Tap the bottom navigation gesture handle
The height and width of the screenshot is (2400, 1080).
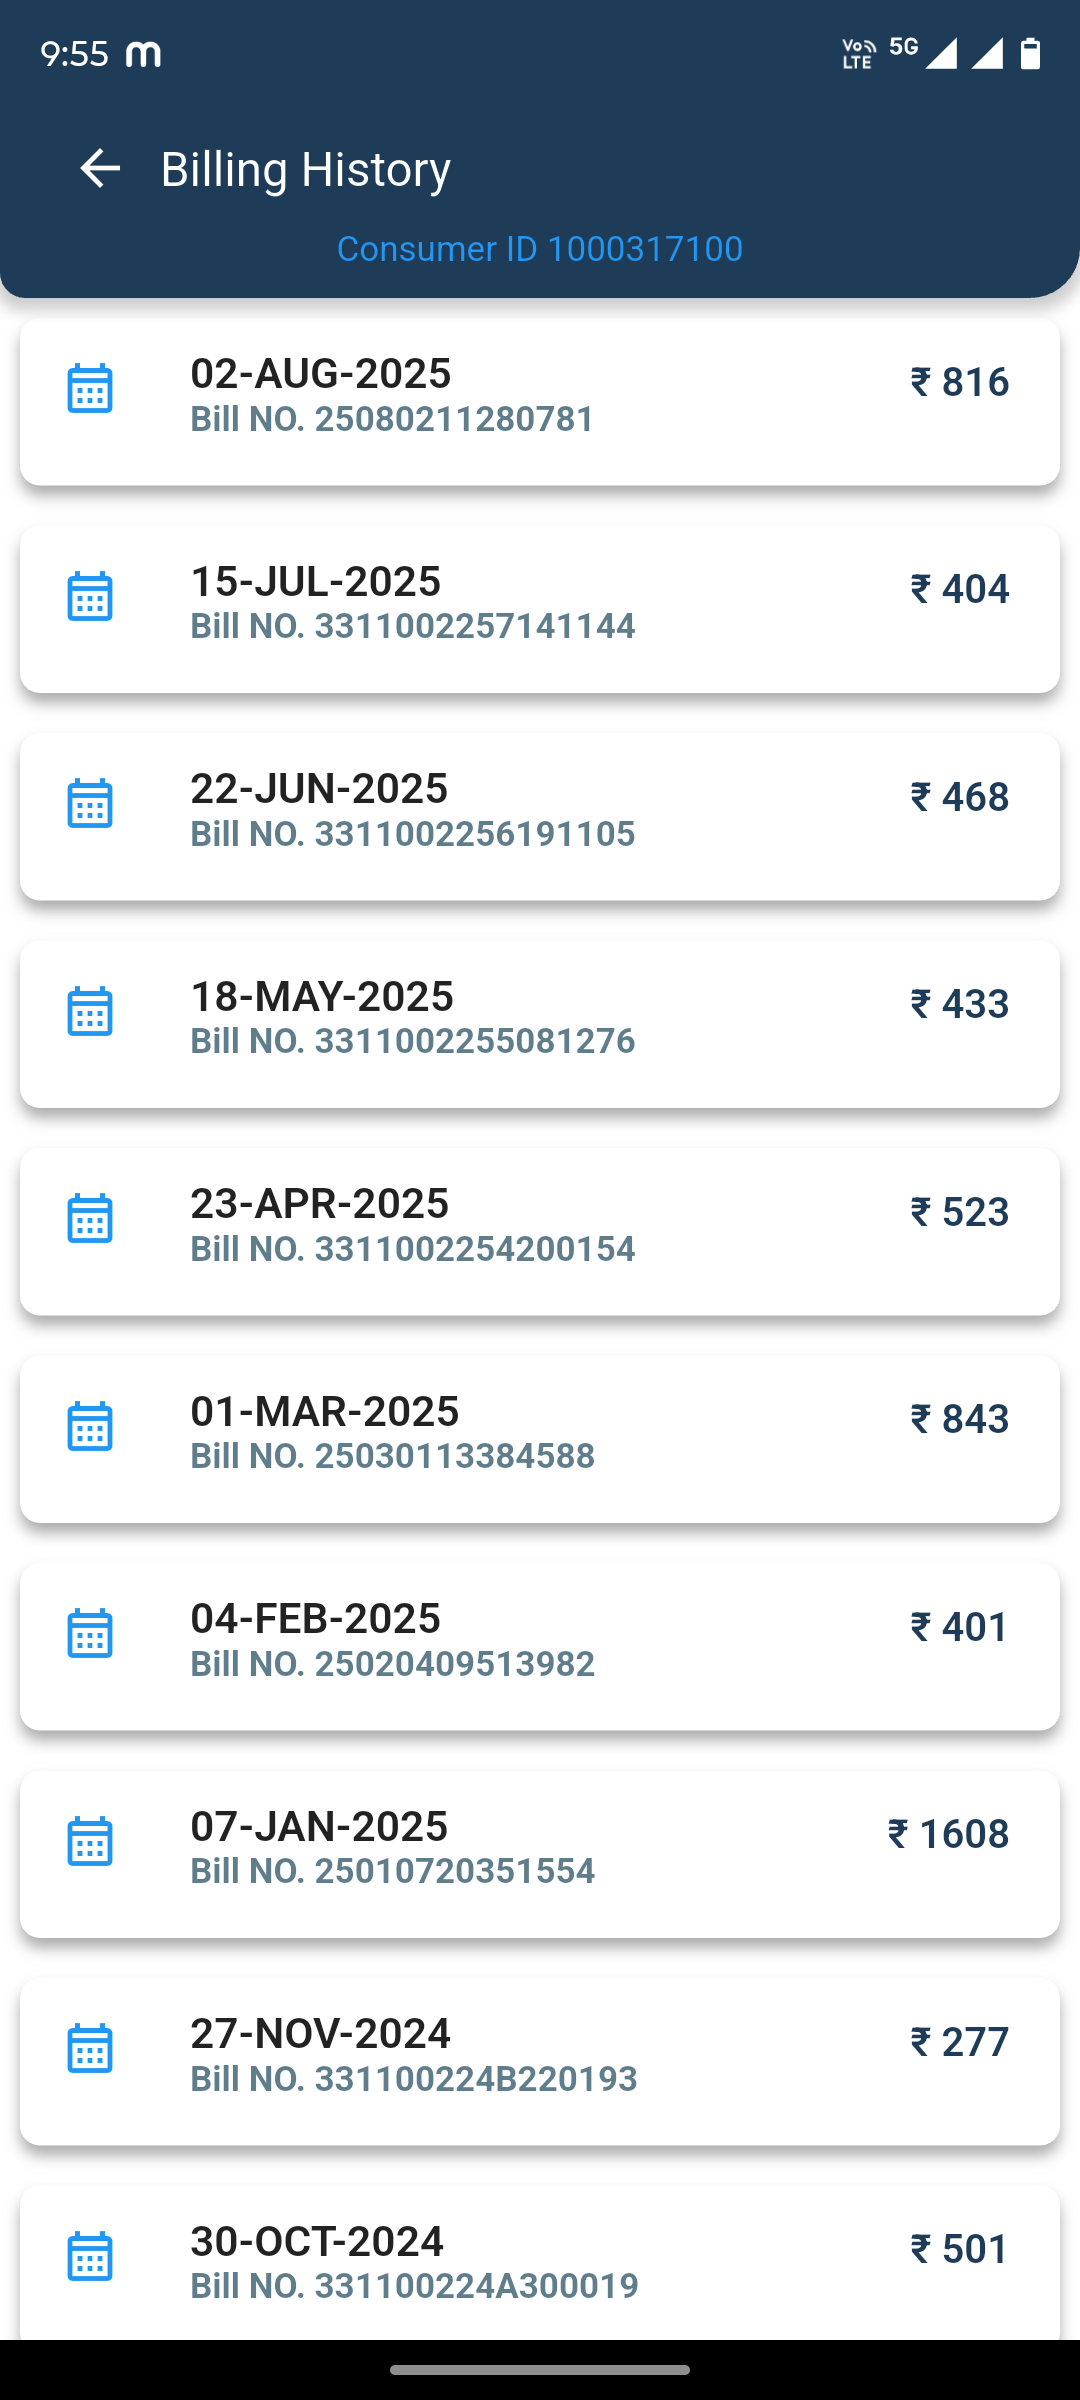coord(540,2370)
